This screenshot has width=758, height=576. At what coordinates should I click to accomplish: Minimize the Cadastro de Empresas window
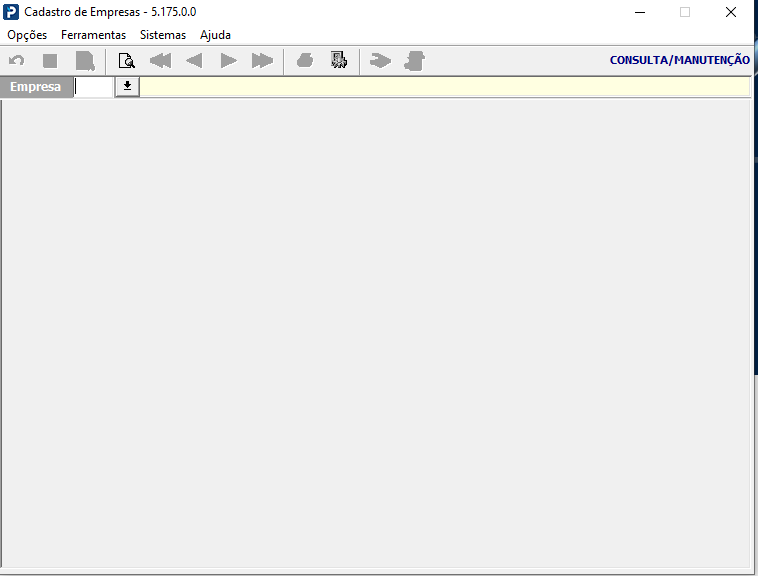(x=640, y=12)
